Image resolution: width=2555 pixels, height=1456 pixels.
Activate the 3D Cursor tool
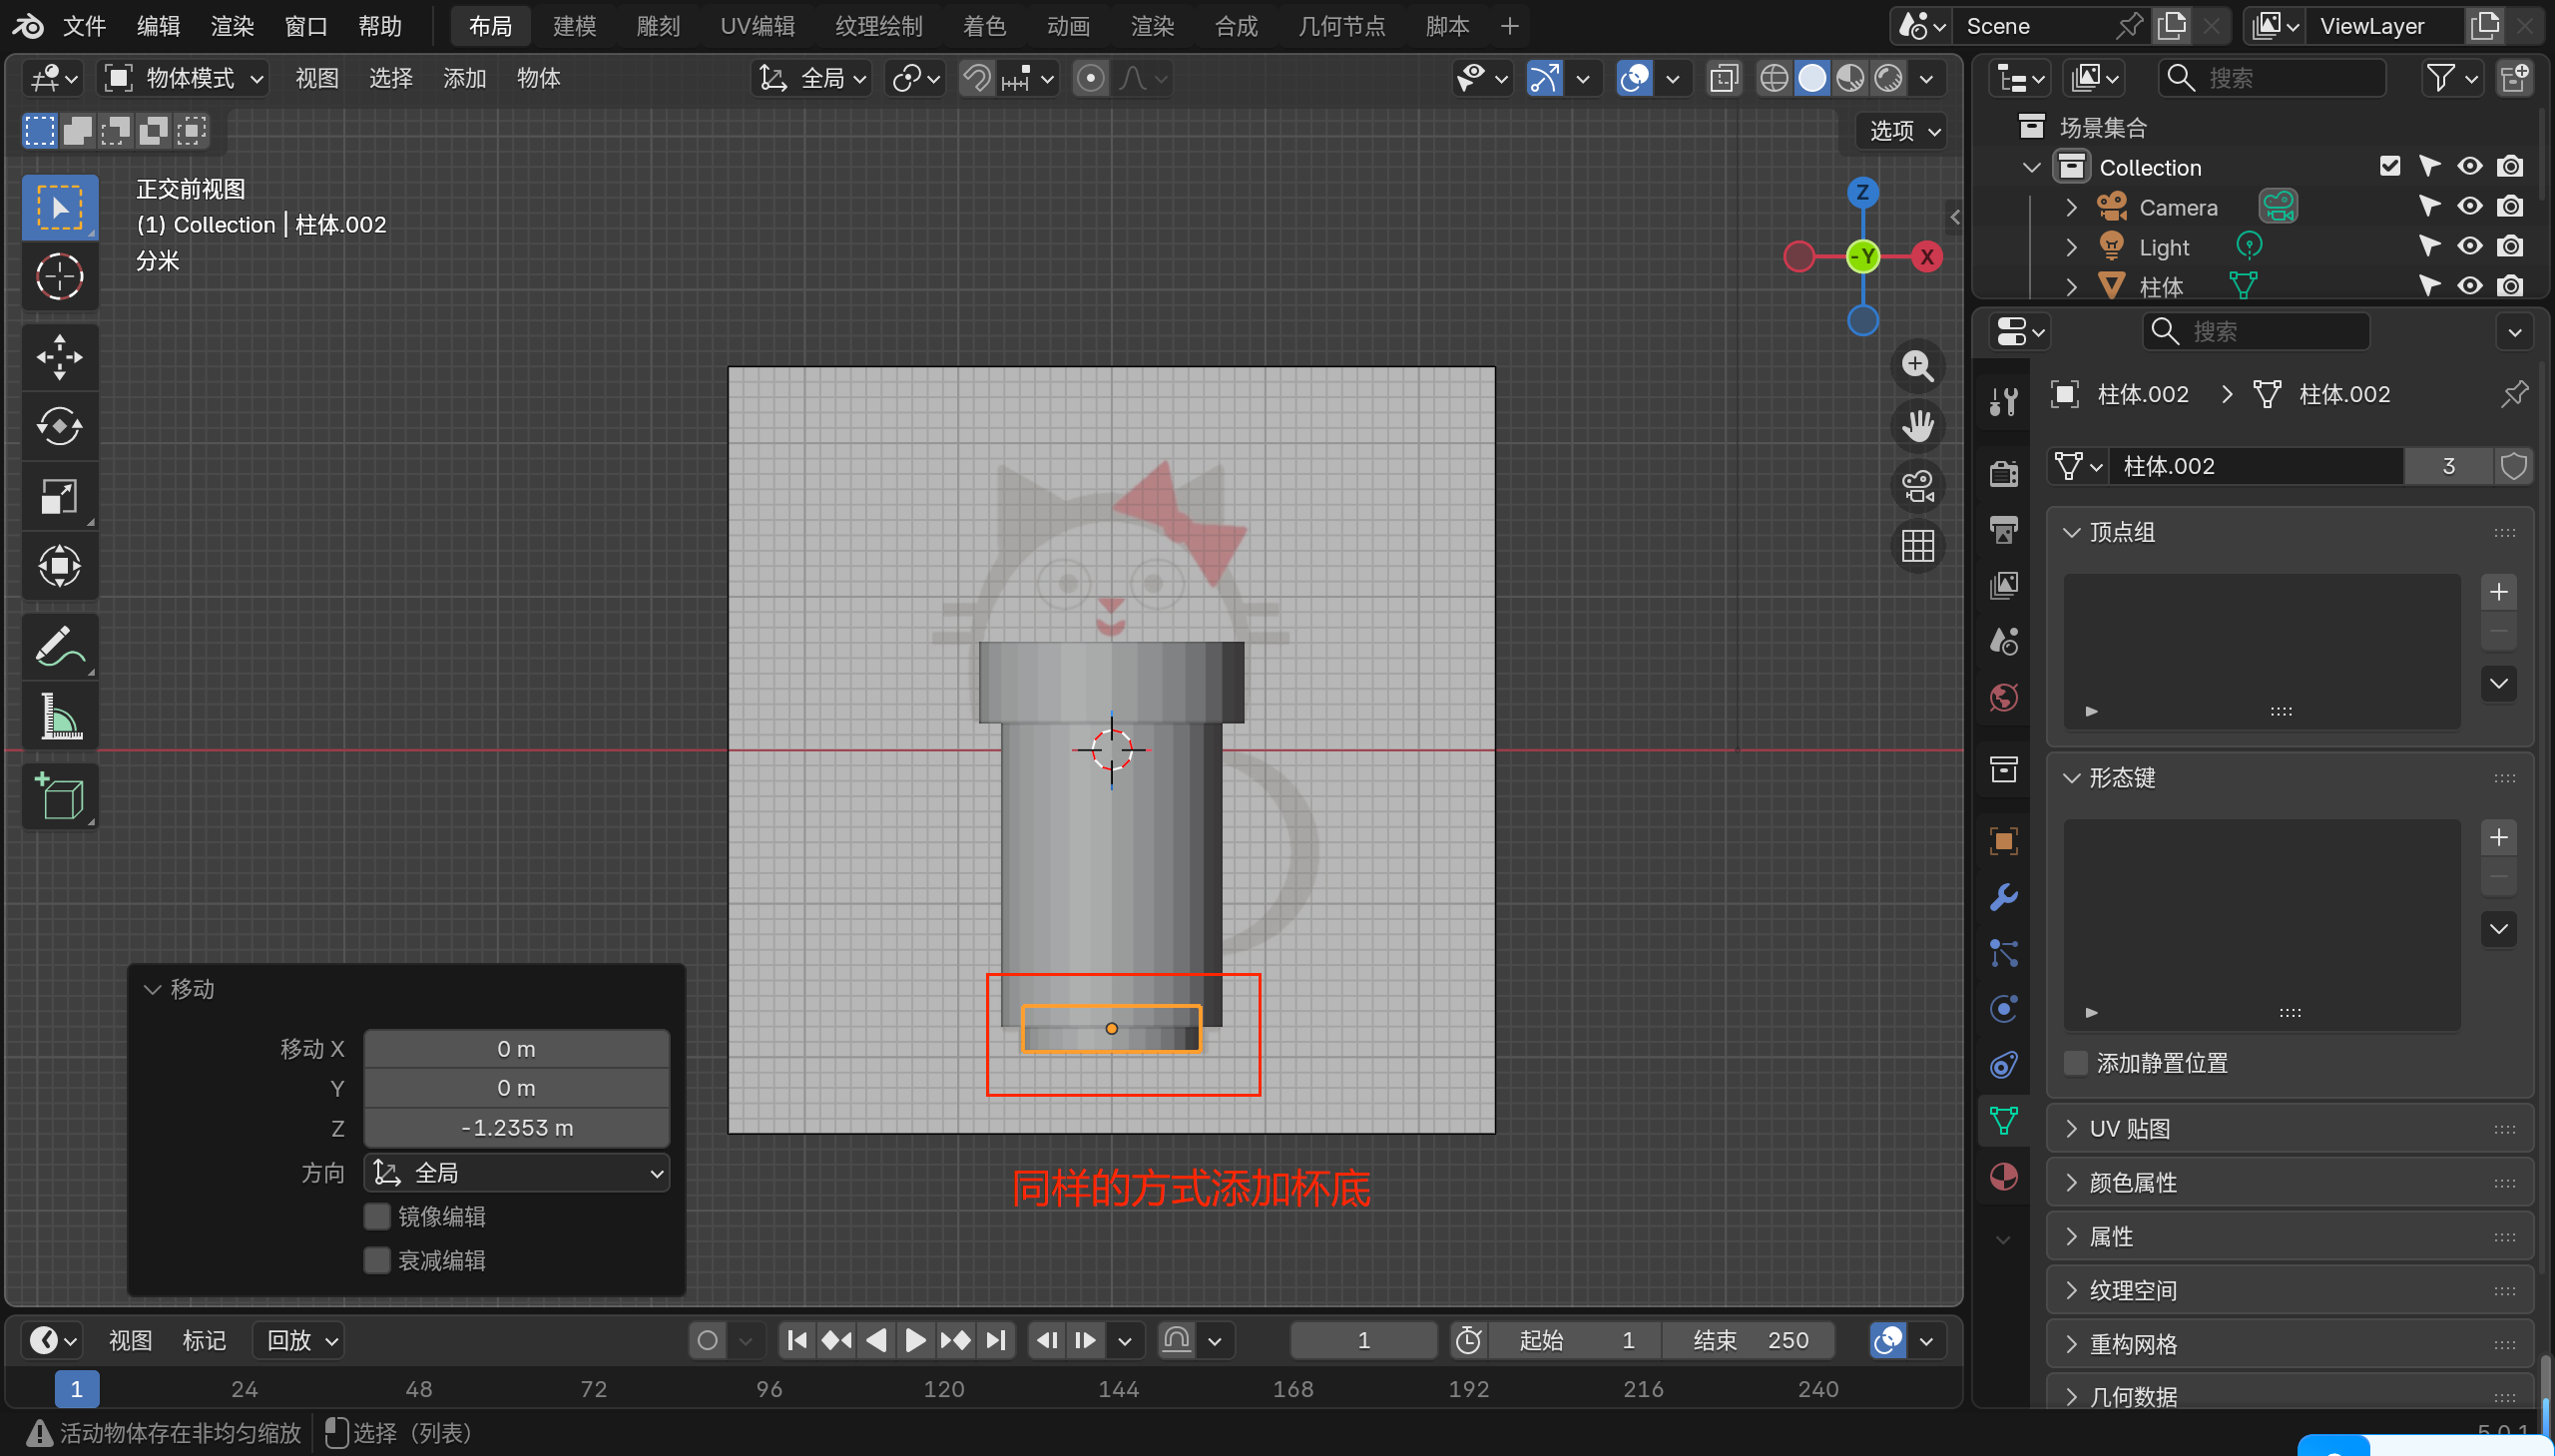click(59, 277)
